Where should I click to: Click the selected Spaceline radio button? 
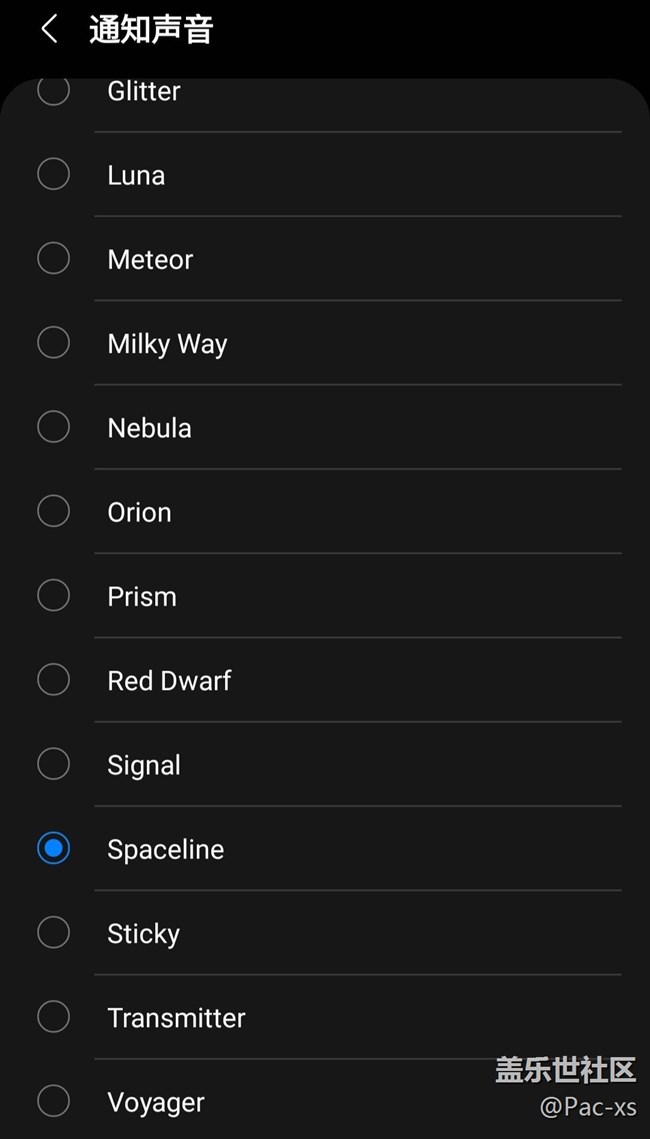[53, 849]
